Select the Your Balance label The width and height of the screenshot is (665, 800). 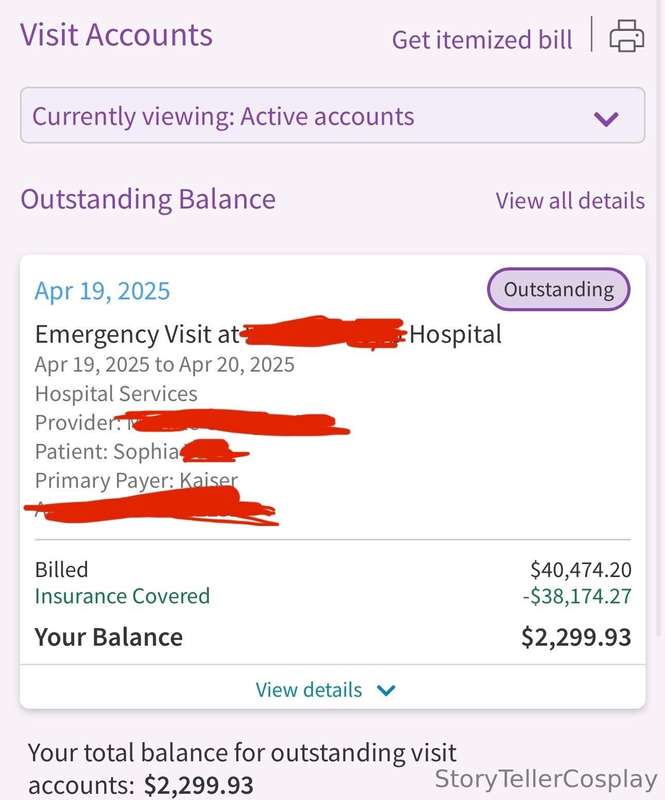[x=109, y=637]
